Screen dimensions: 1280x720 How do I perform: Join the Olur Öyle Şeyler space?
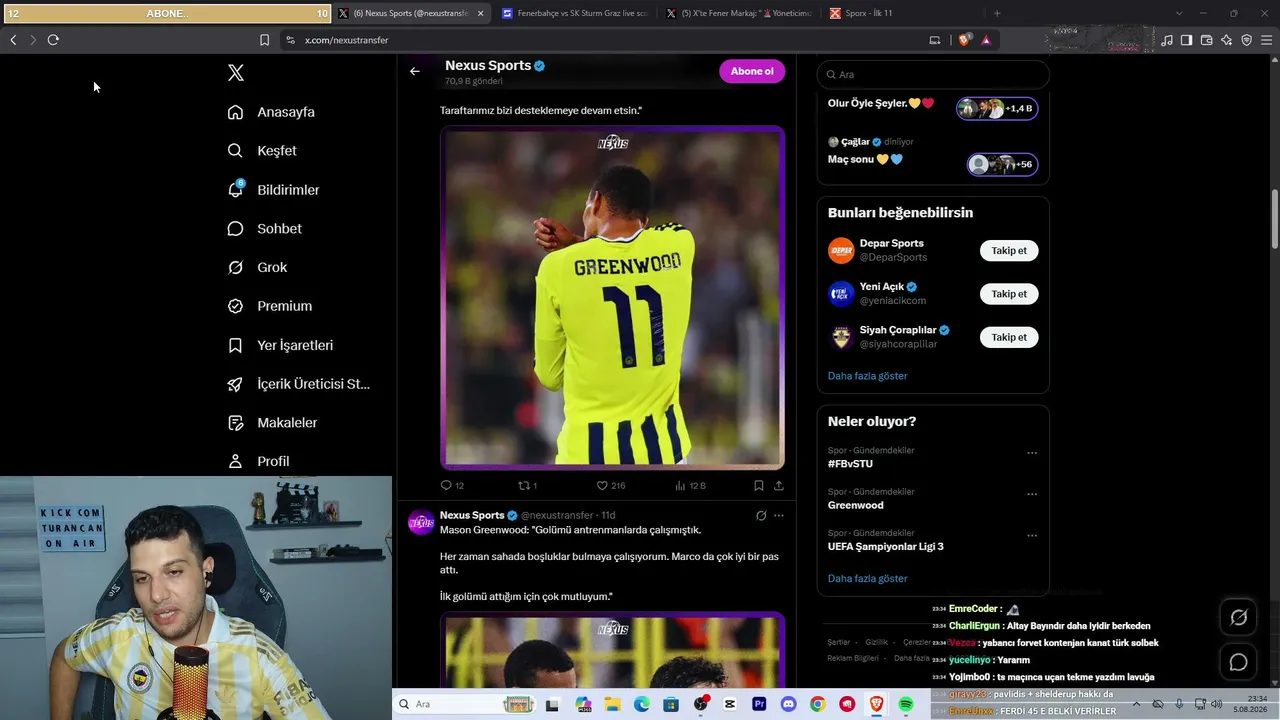(x=997, y=108)
